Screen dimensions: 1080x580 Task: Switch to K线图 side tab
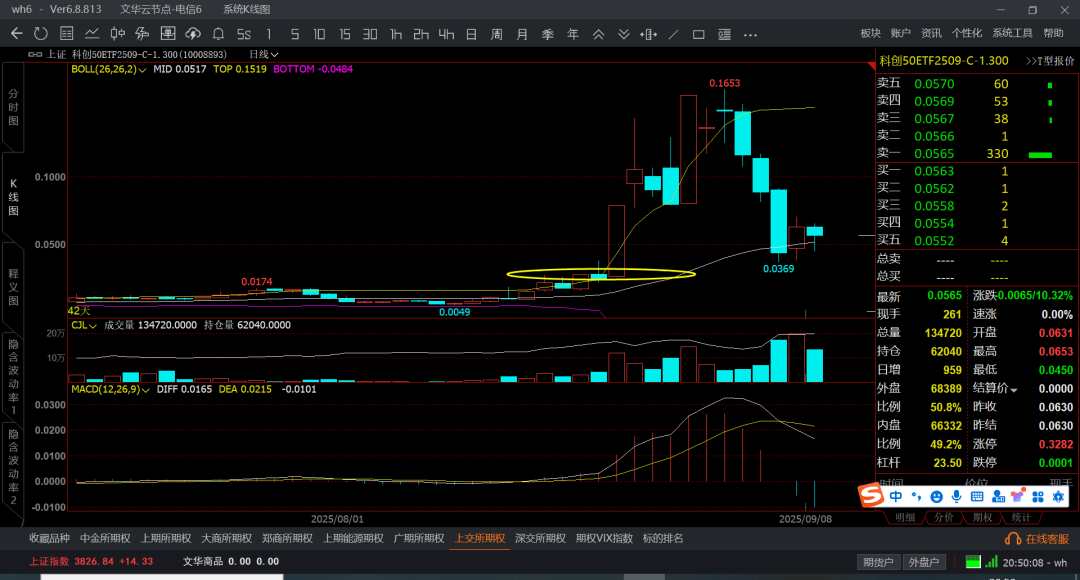tap(13, 197)
